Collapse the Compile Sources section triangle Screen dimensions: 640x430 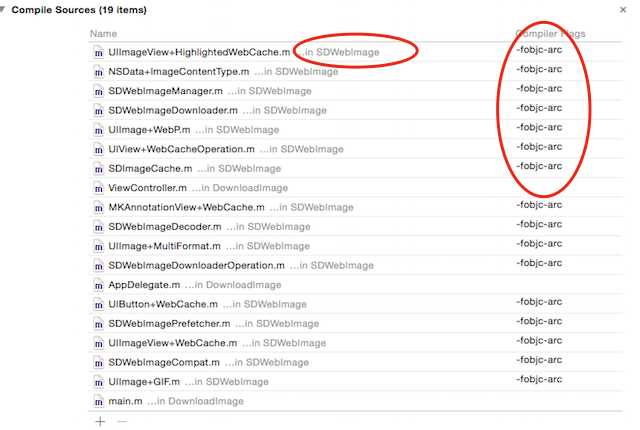[2, 9]
